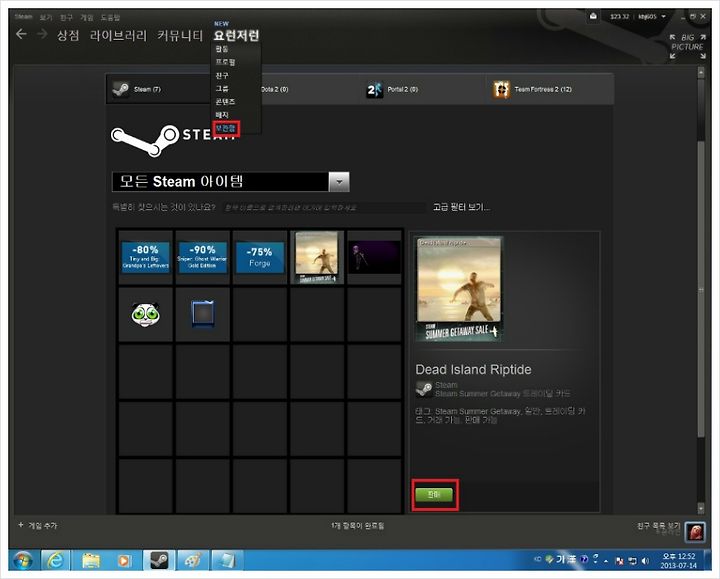The width and height of the screenshot is (720, 579).
Task: Open the 커뮤니티 community section
Action: (180, 35)
